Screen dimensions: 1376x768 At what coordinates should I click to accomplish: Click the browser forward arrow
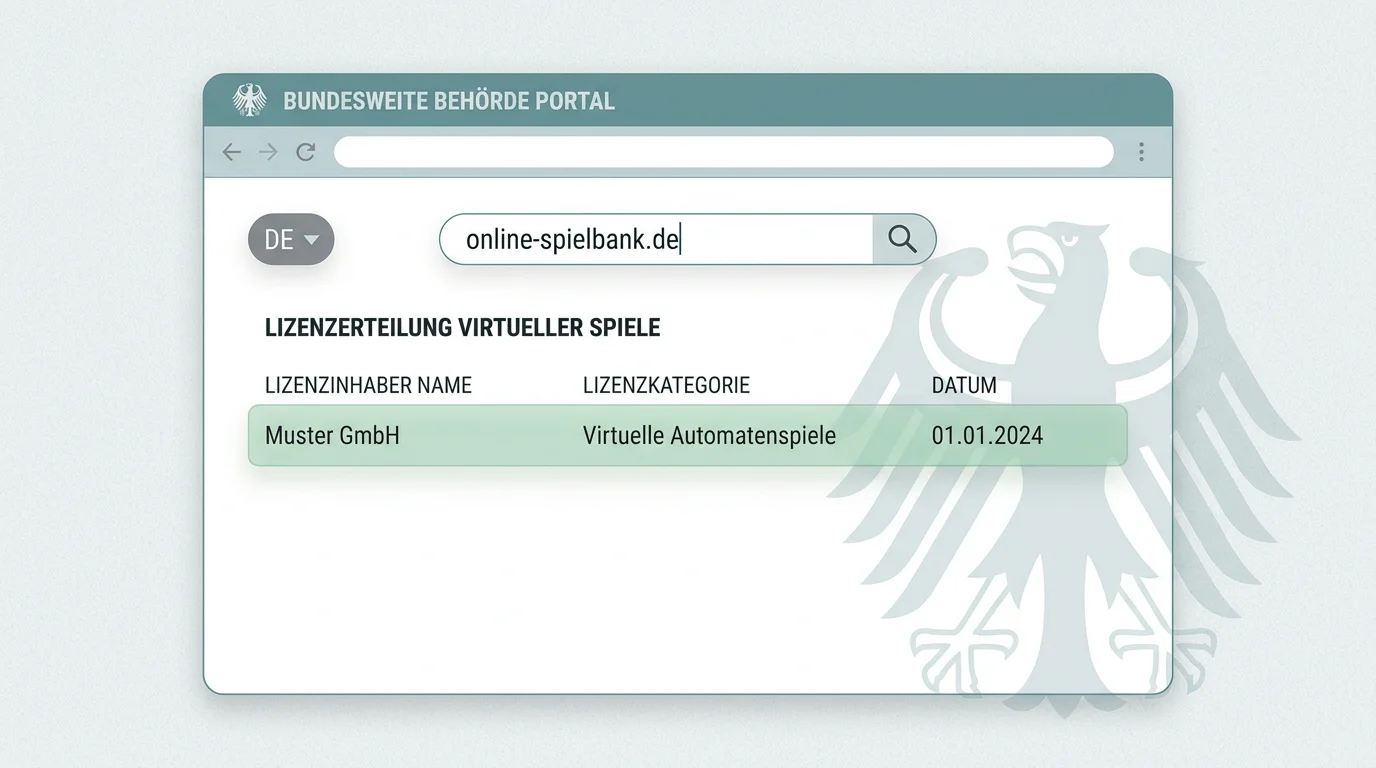point(268,152)
